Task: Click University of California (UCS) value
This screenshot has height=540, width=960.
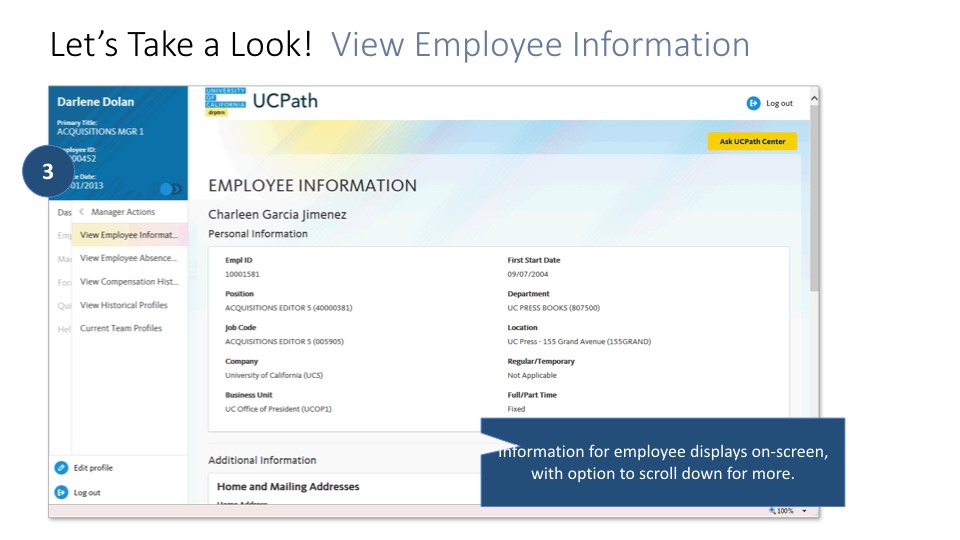Action: [274, 375]
